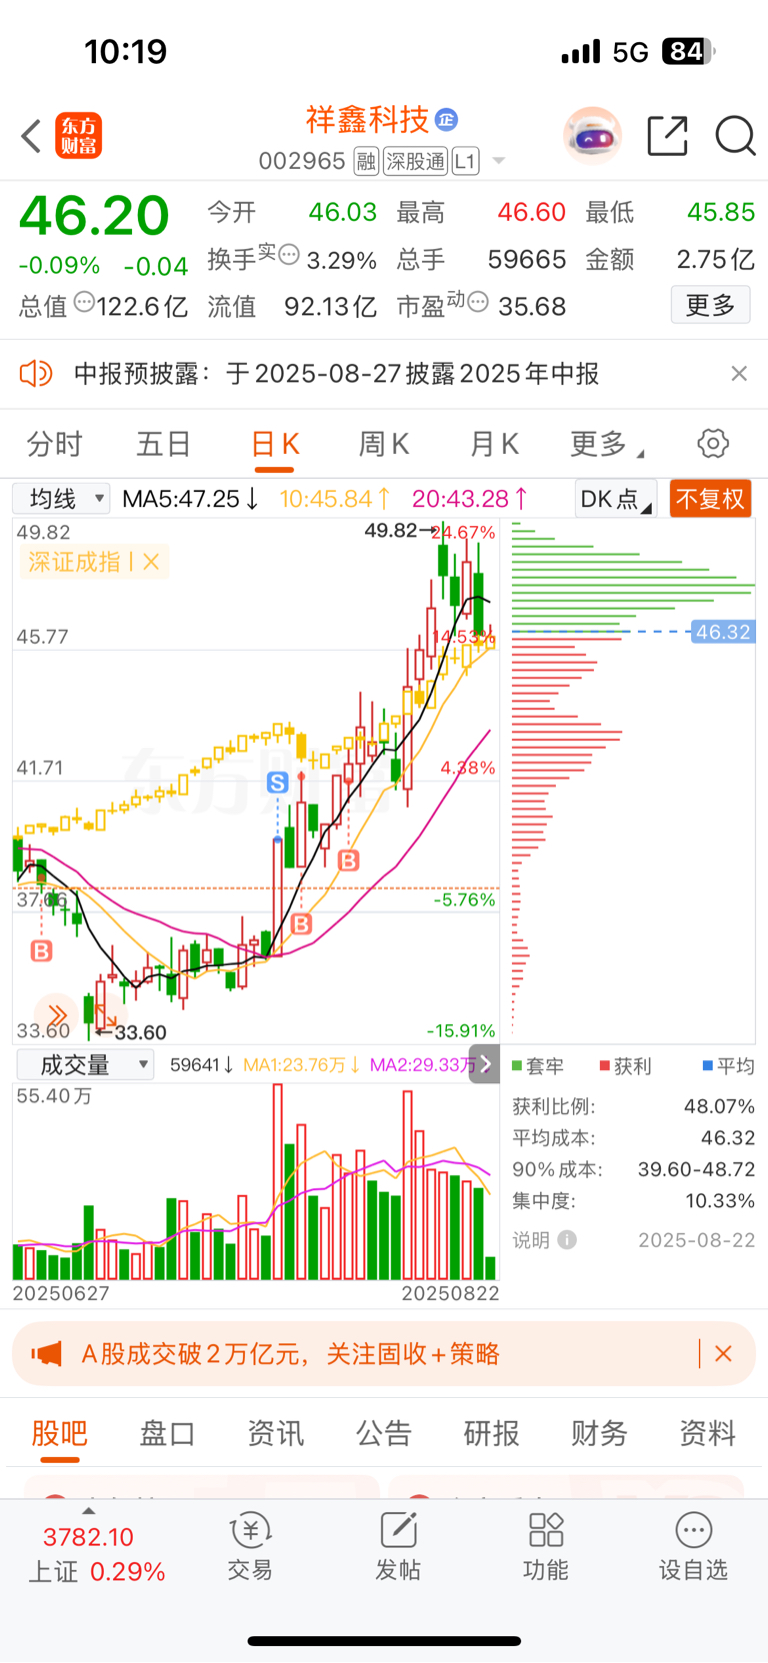Tap the B buy marker near 37.06
Screen dimensions: 768x1663
point(41,950)
